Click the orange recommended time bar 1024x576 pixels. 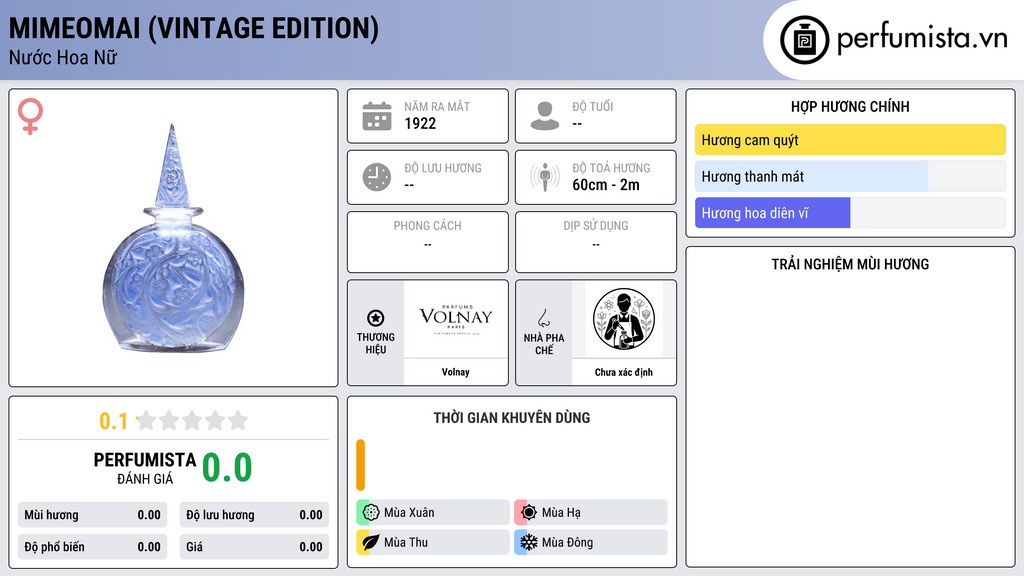coord(360,465)
